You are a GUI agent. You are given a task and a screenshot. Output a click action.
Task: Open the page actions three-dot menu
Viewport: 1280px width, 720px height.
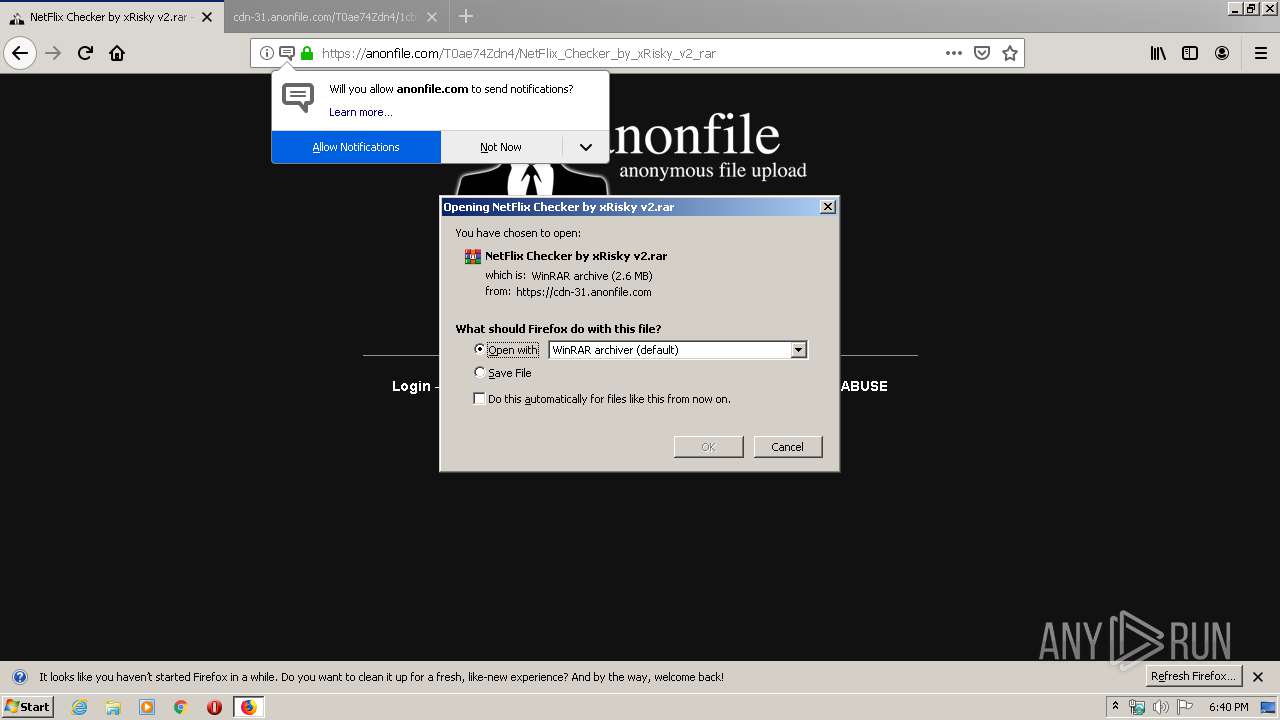tap(954, 53)
